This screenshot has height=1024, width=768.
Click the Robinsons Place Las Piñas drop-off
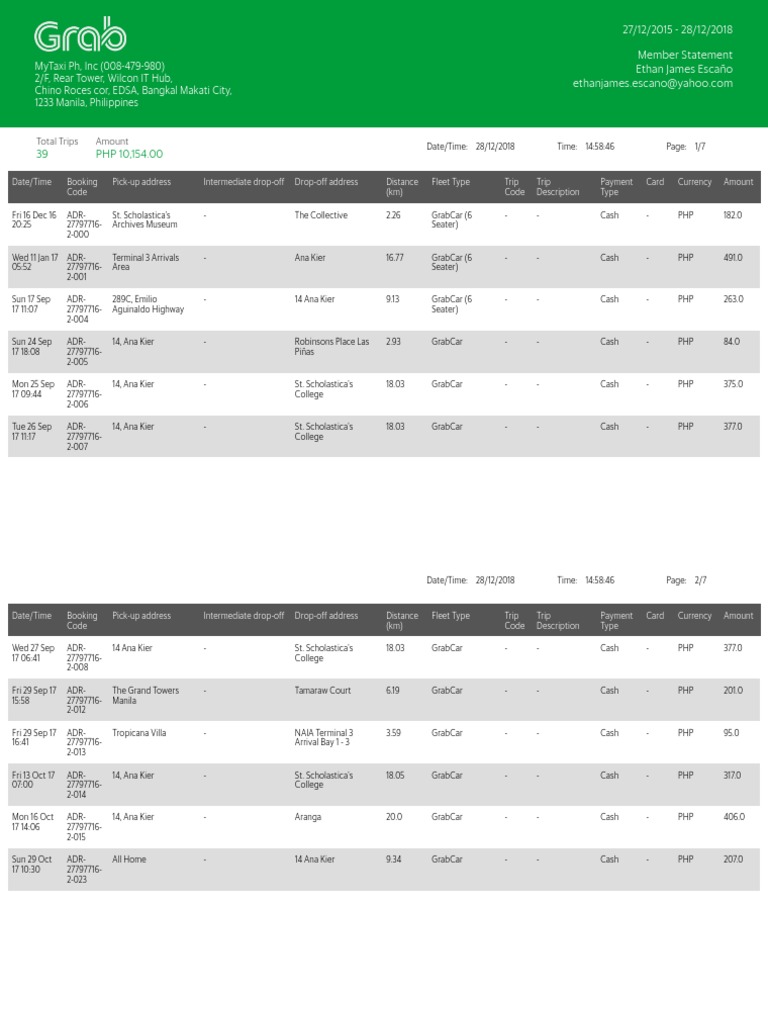click(x=332, y=347)
